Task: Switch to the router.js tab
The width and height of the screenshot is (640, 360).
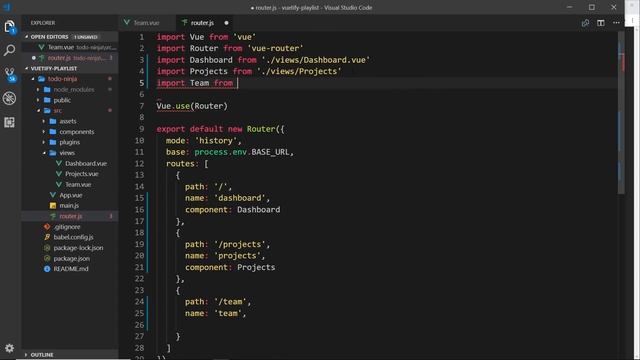Action: (x=203, y=23)
